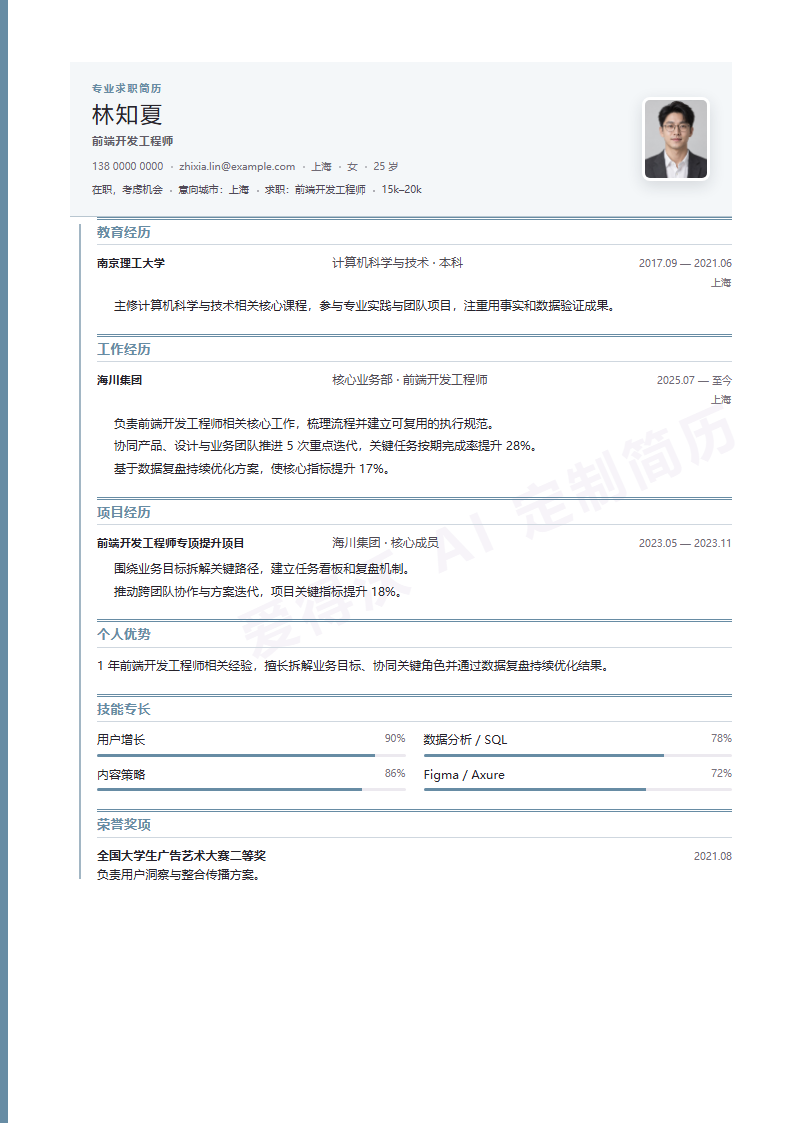Click the school name 南京理工大学
Viewport: 794px width, 1123px height.
(x=131, y=263)
